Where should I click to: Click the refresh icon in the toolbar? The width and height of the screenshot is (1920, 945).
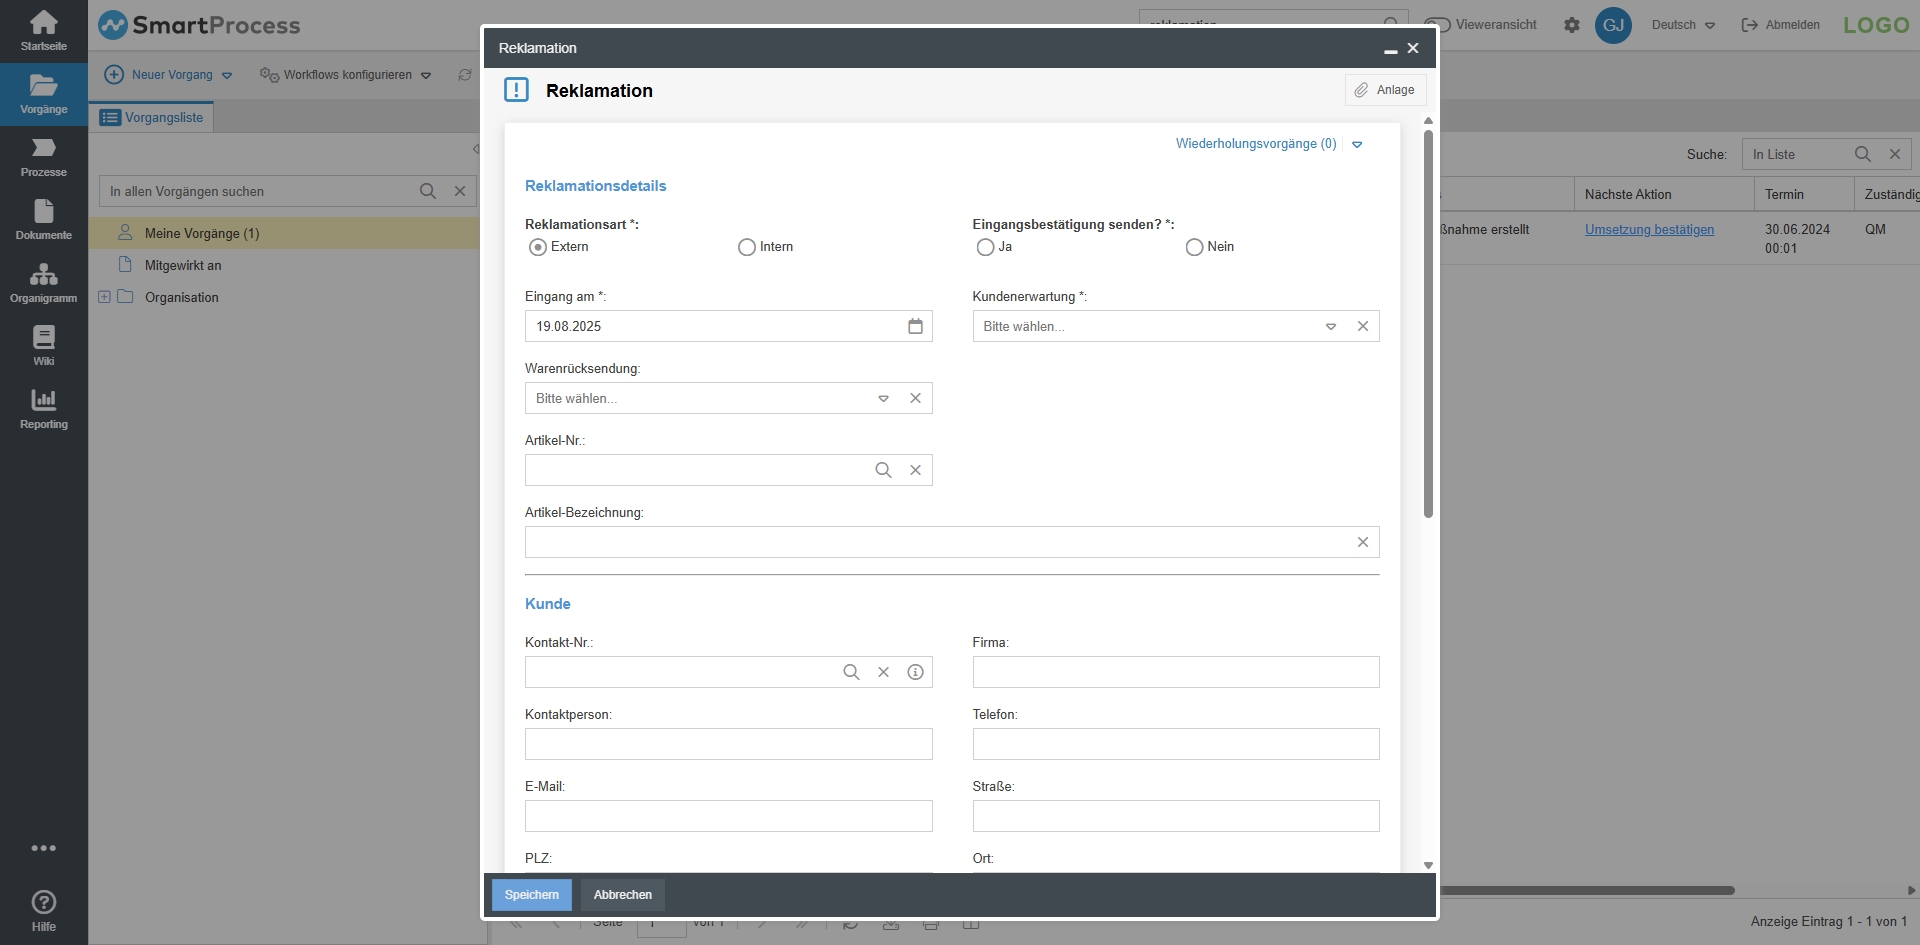[x=464, y=75]
